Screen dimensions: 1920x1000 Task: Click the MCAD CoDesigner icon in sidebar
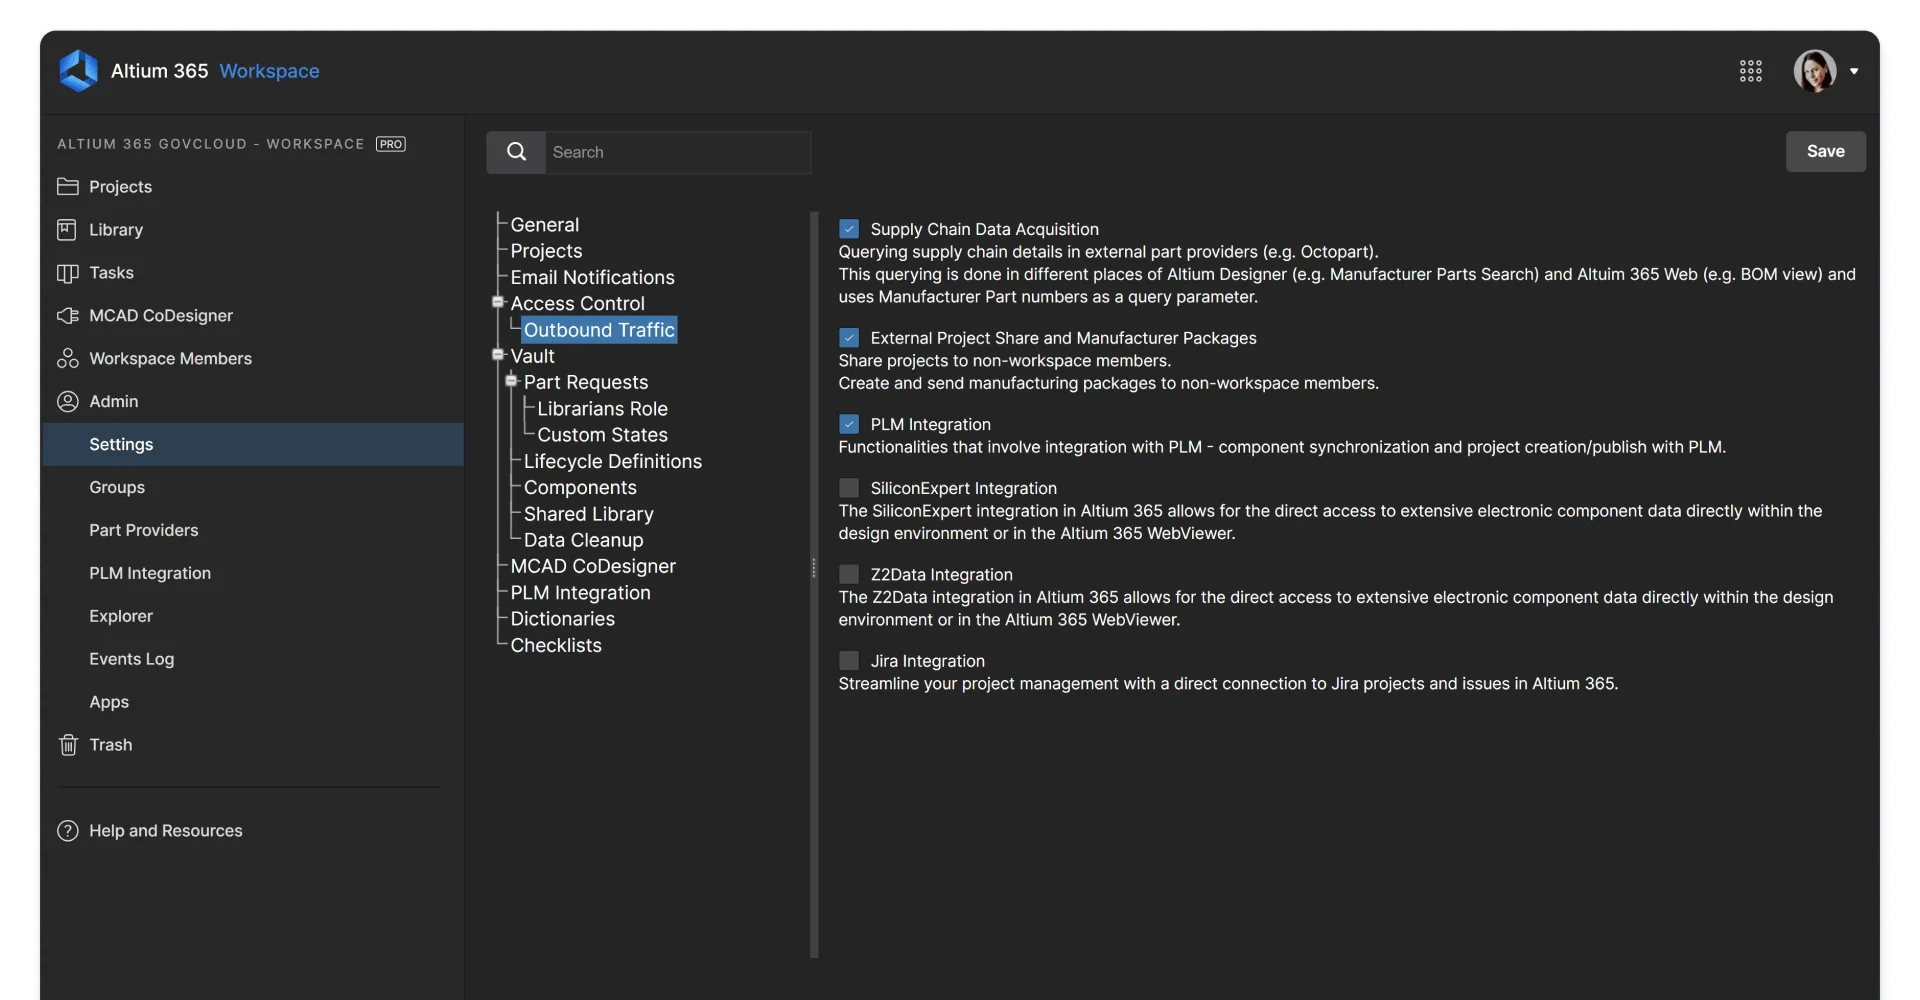(68, 316)
